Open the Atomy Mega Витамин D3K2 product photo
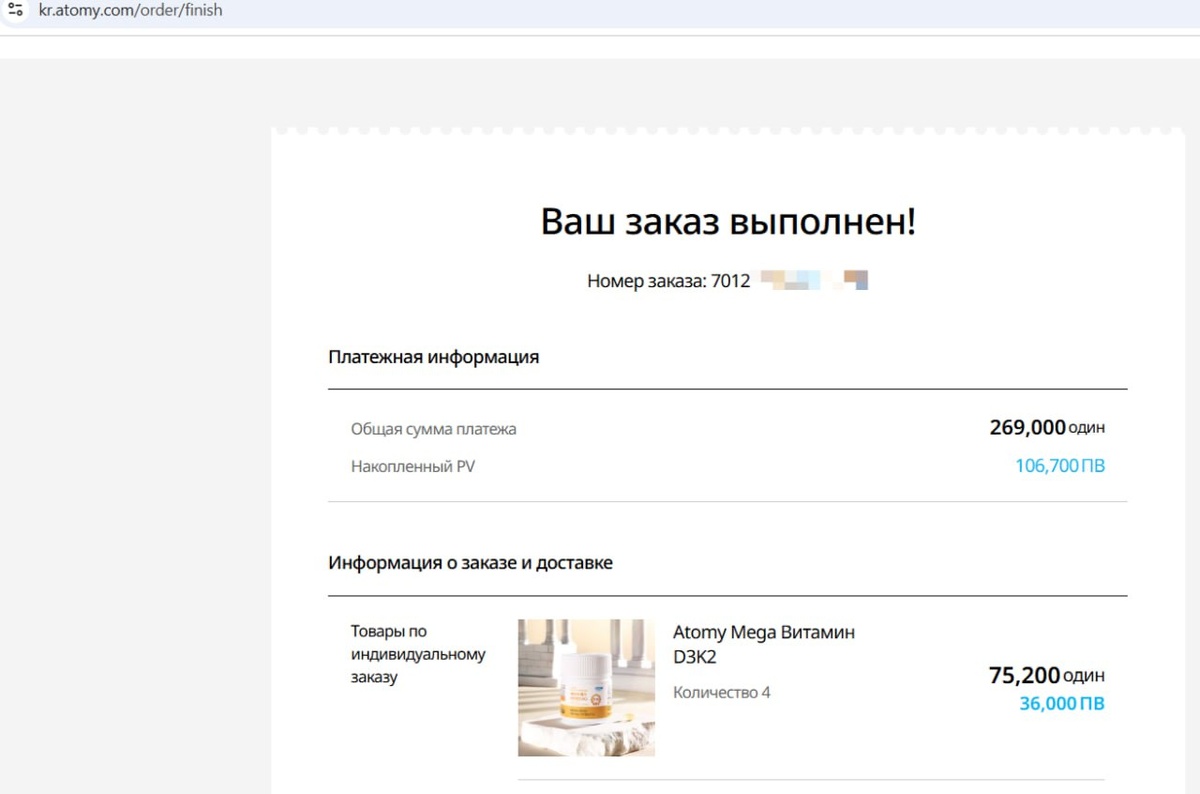The height and width of the screenshot is (794, 1200). [586, 688]
